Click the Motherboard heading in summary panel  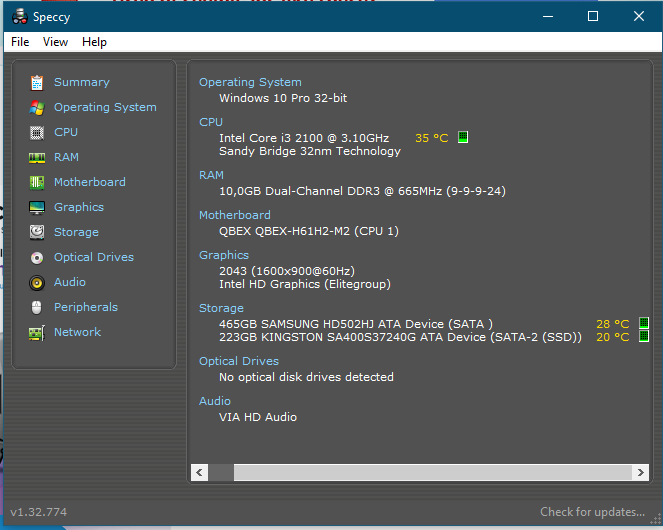(235, 215)
